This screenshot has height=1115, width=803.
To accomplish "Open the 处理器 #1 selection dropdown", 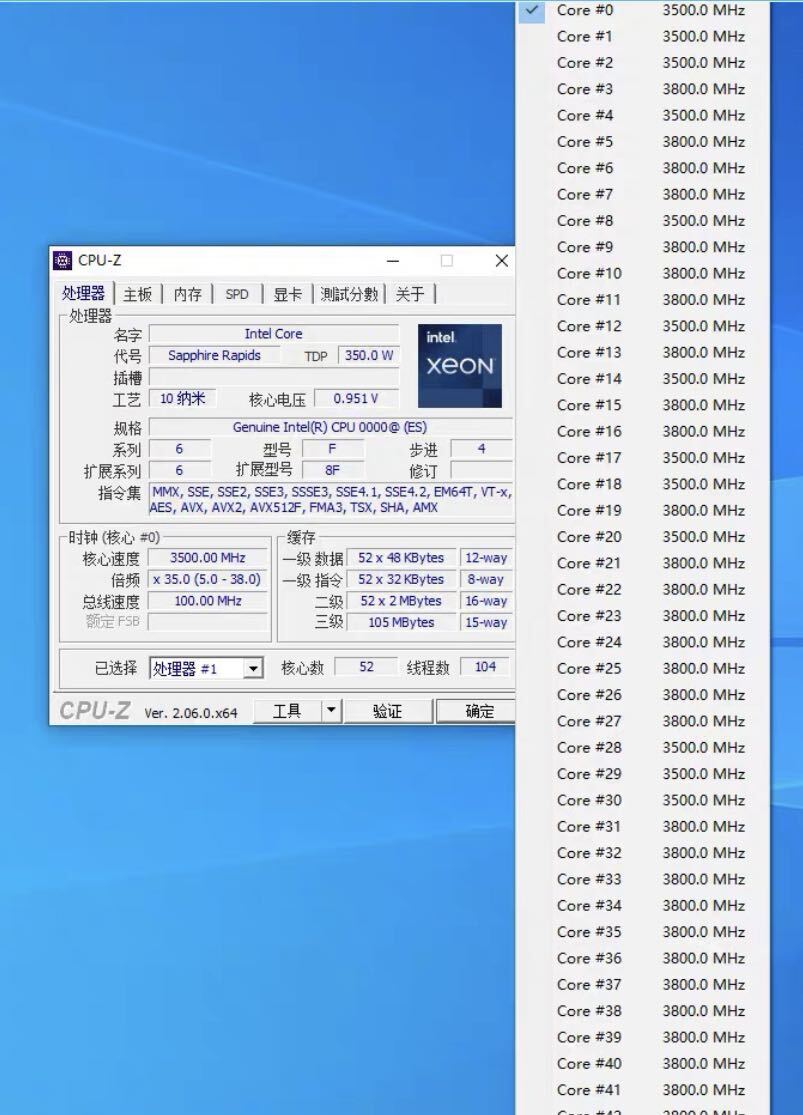I will point(253,669).
